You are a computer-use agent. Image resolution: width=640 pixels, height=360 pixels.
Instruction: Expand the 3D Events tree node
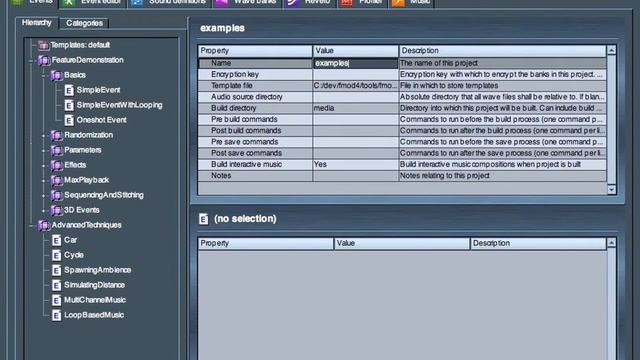click(43, 211)
